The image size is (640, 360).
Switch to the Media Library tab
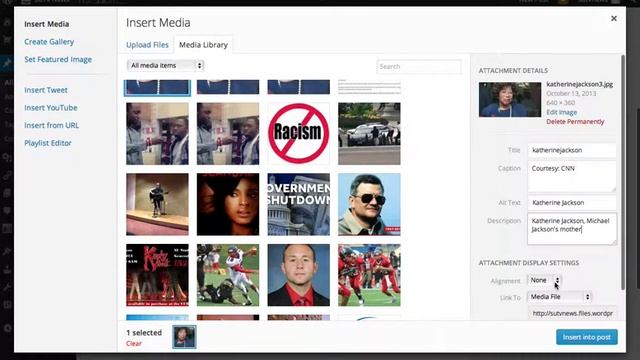(x=203, y=45)
